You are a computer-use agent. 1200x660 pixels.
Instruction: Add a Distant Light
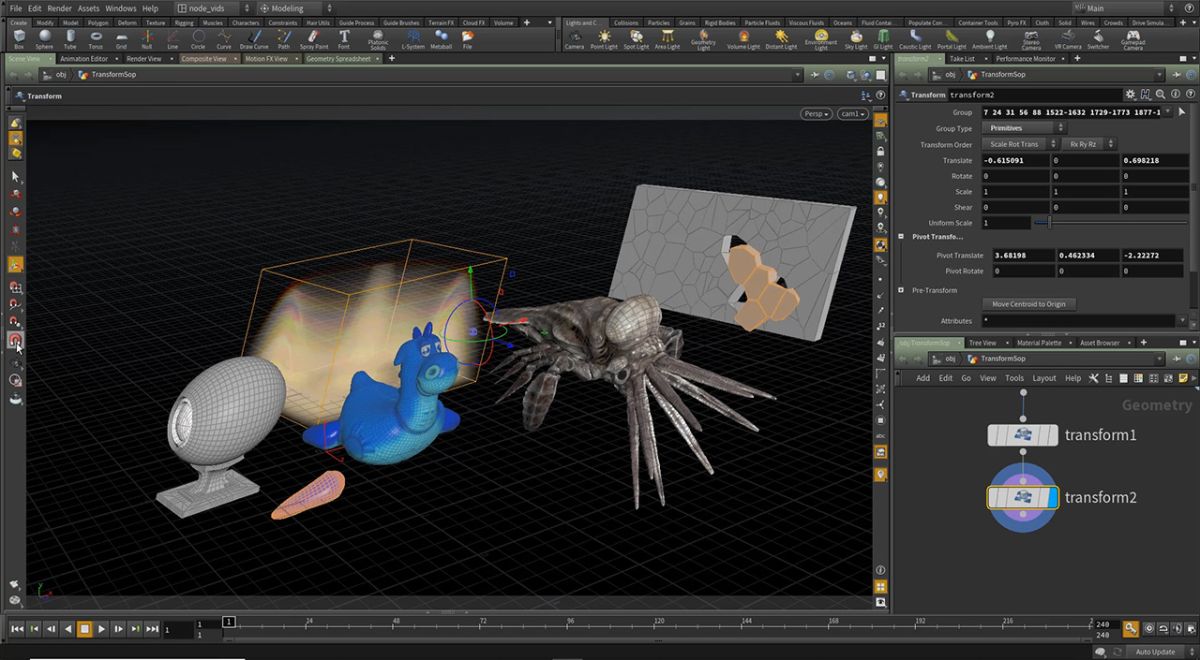point(781,40)
